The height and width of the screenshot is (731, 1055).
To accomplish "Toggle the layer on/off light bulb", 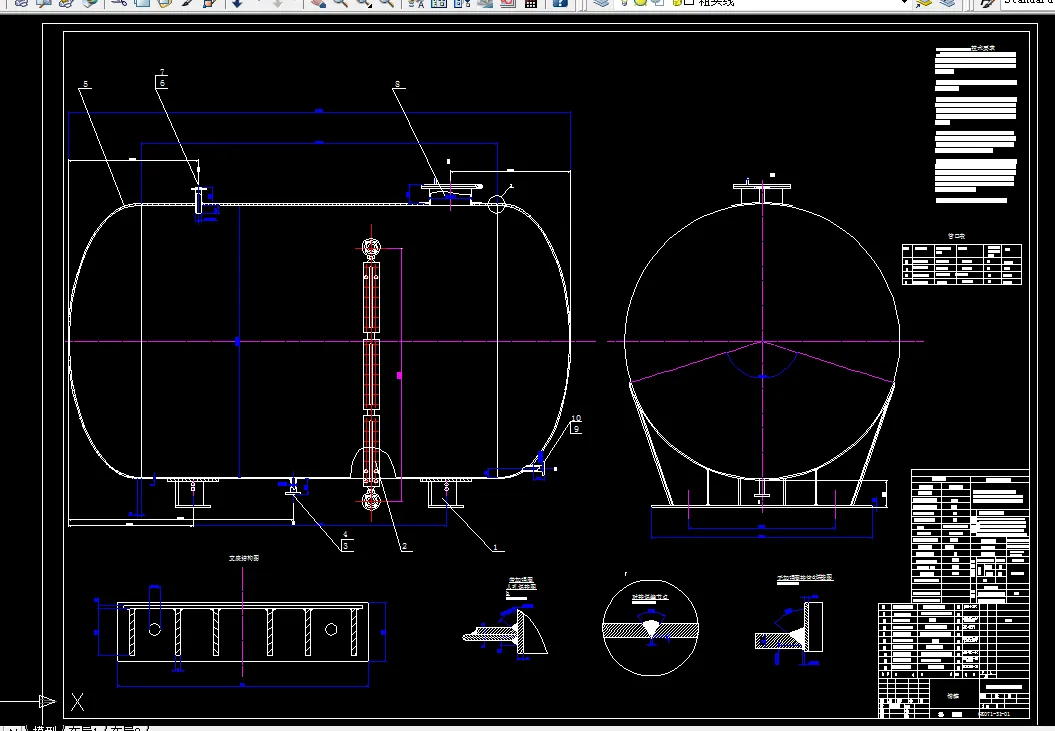I will pyautogui.click(x=624, y=3).
